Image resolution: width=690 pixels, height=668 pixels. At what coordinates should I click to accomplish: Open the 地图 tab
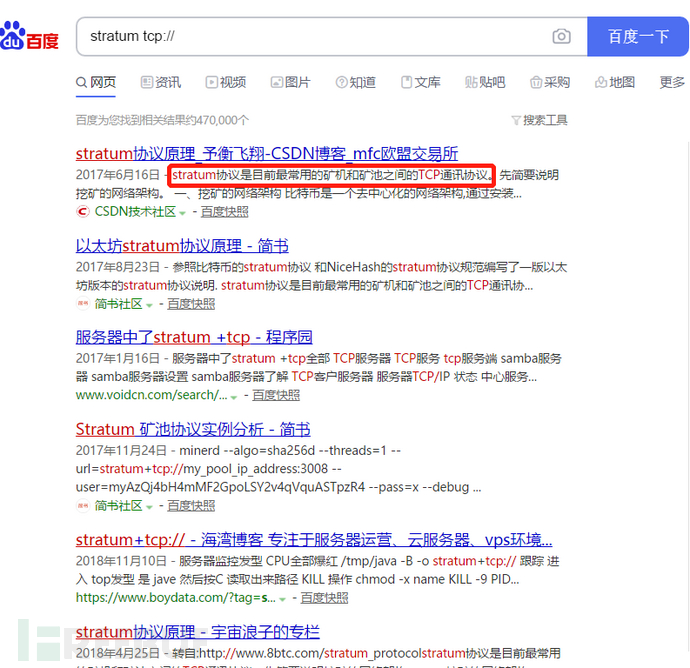615,82
